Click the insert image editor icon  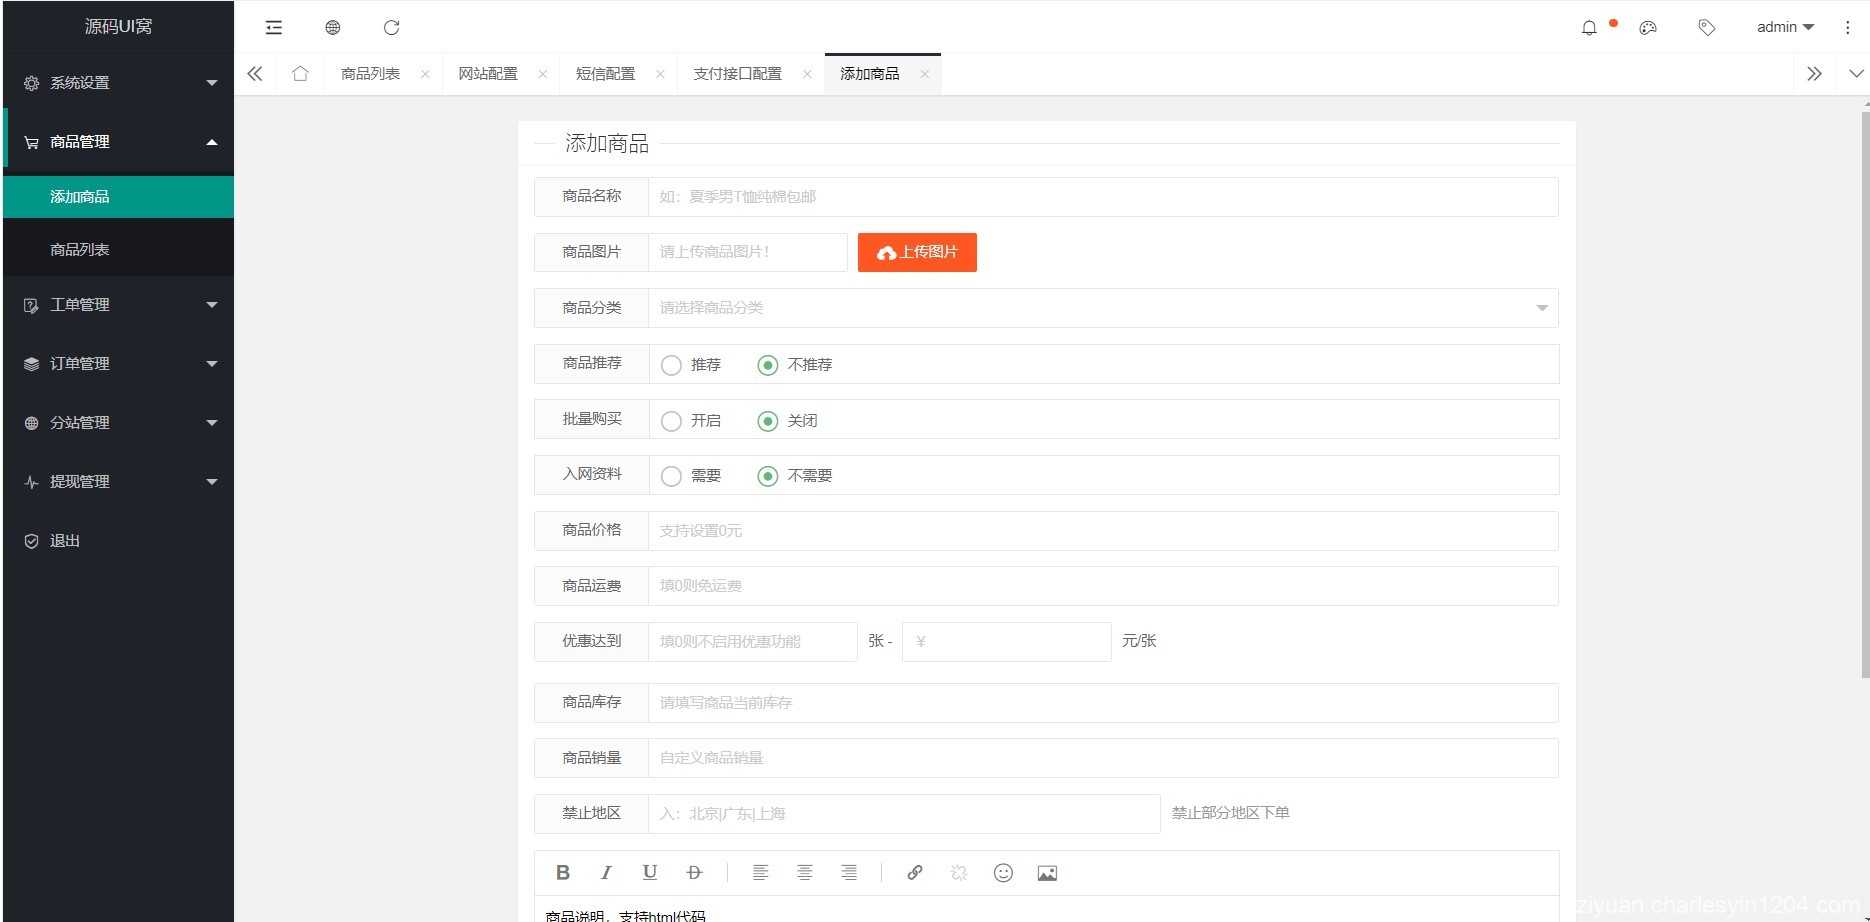pyautogui.click(x=1047, y=873)
